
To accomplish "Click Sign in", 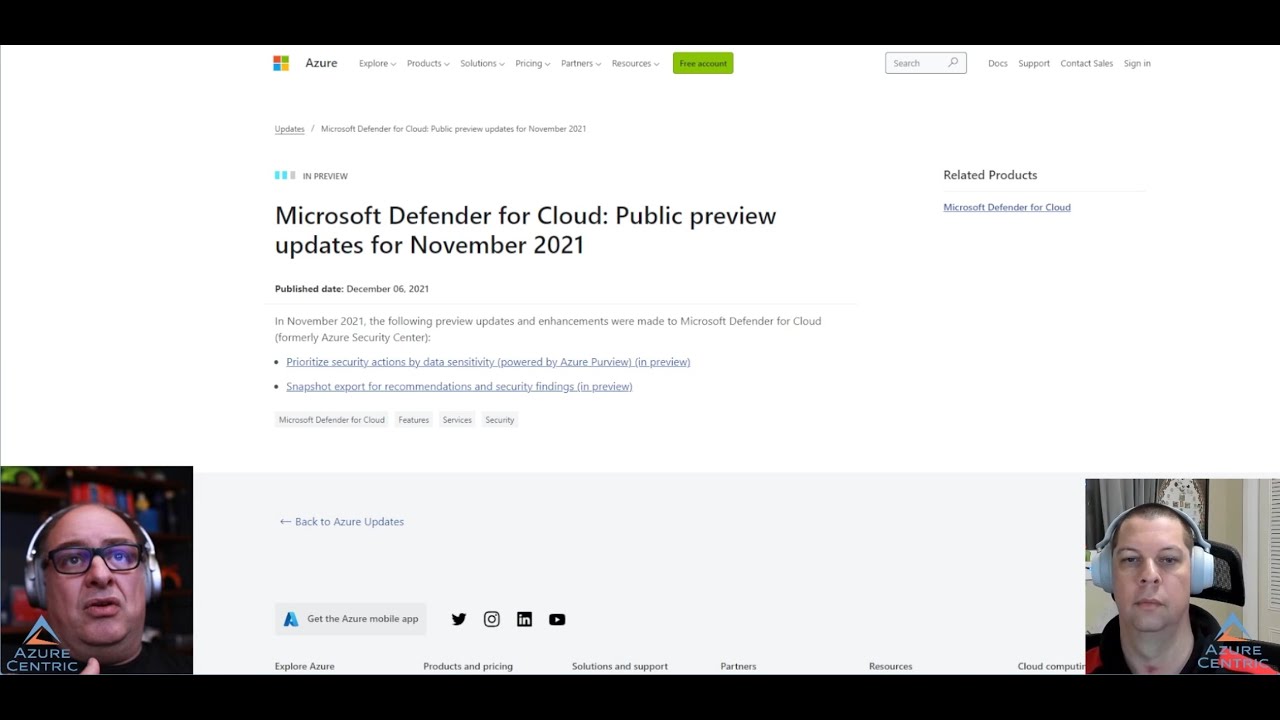I will click(1137, 63).
